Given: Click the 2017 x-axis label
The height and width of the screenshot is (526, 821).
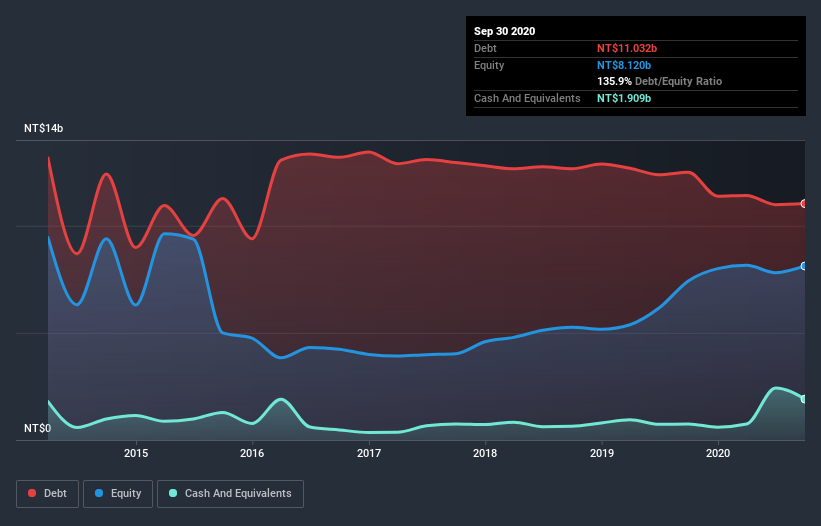Looking at the screenshot, I should 369,453.
